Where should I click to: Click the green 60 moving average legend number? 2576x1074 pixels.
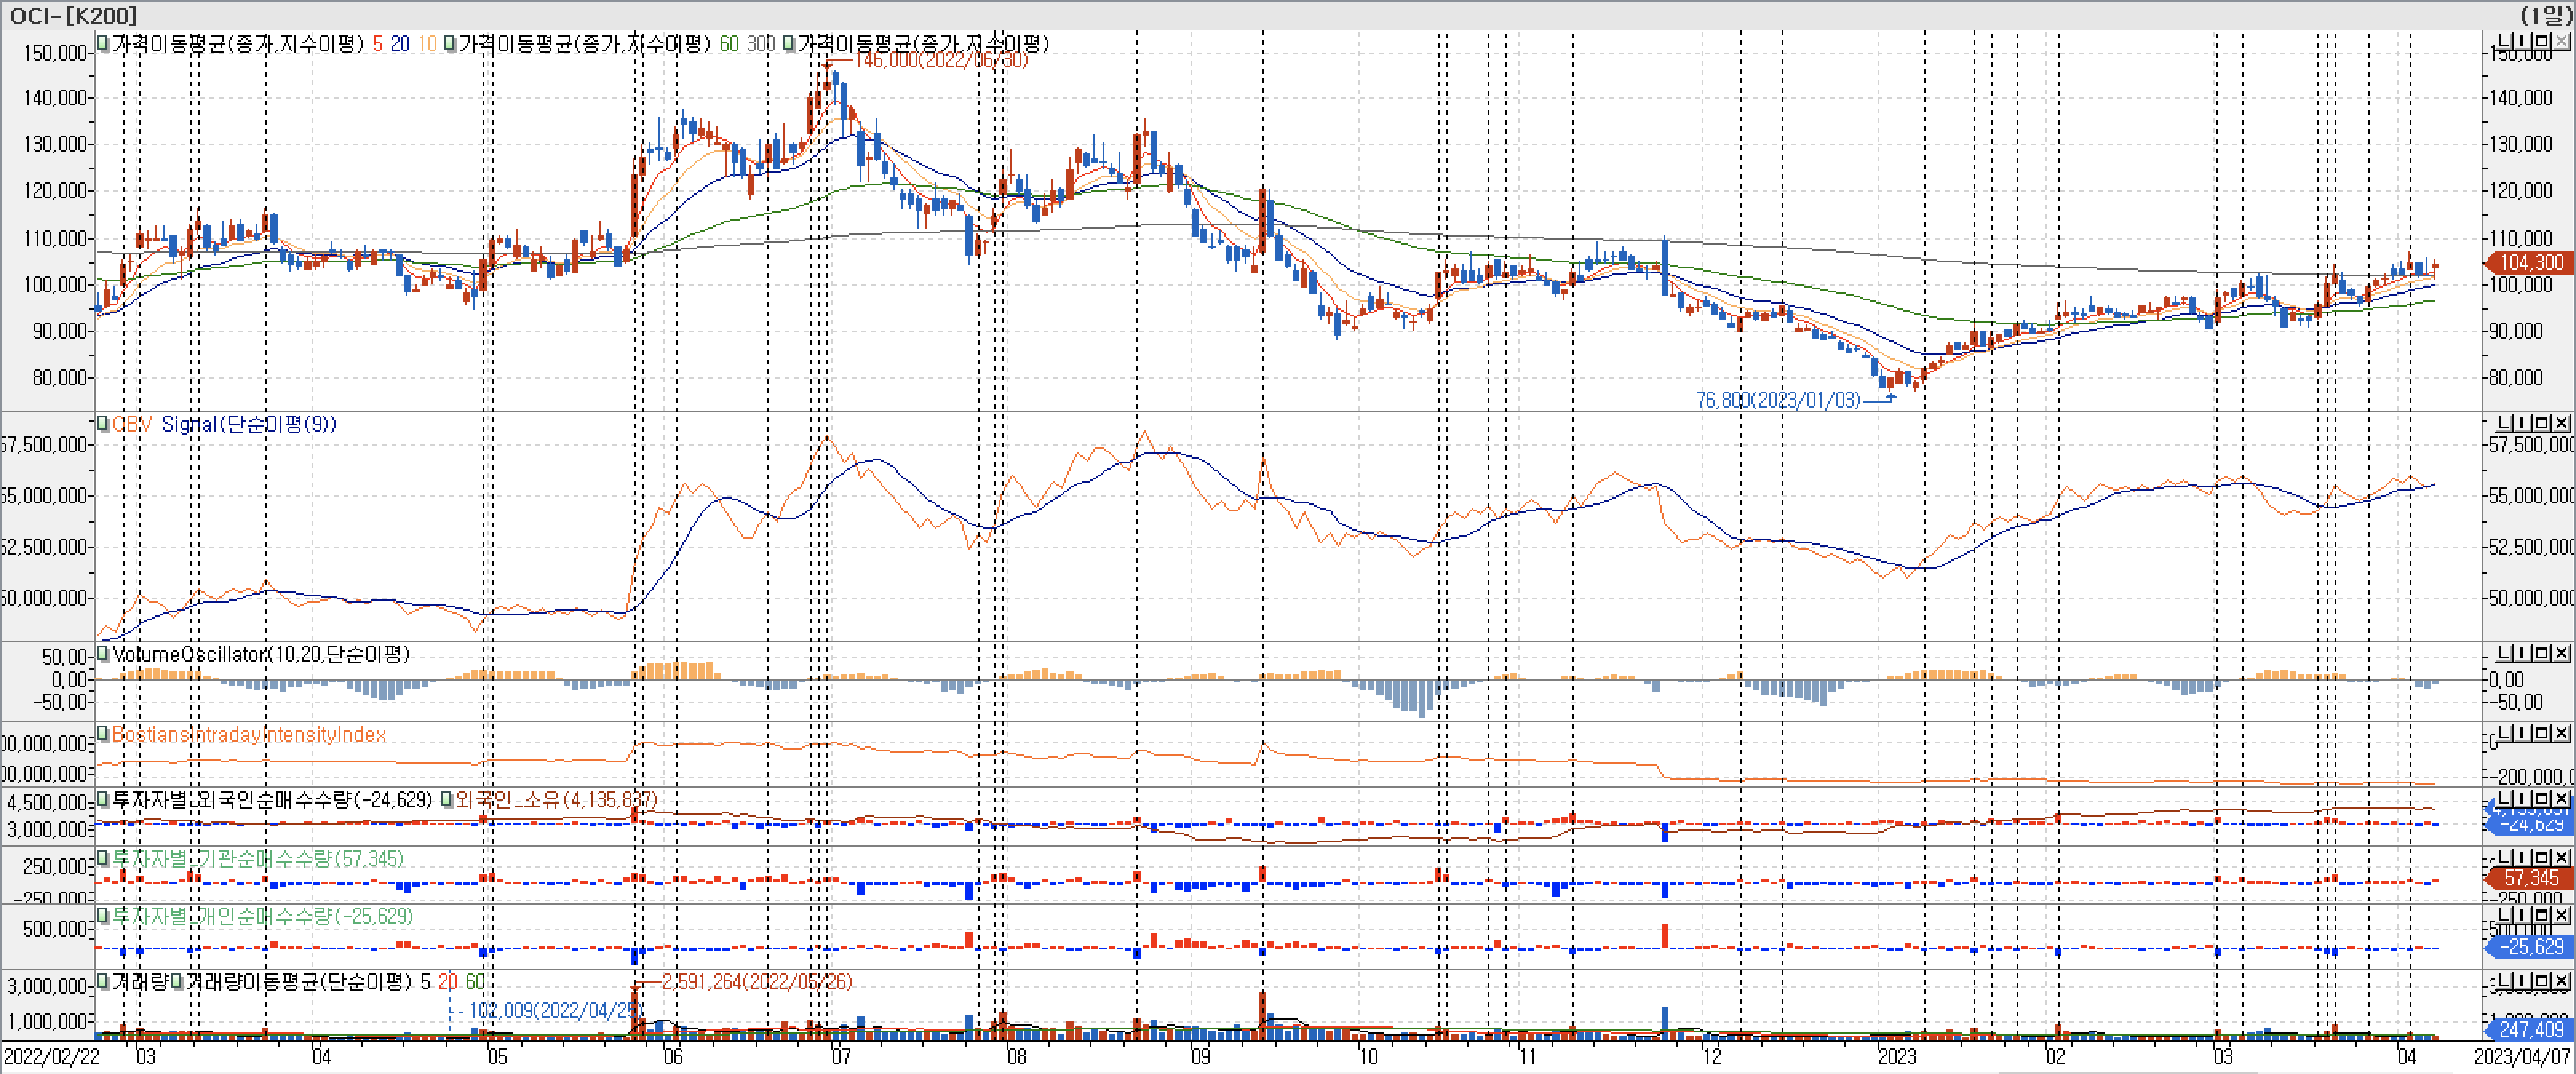coord(729,44)
